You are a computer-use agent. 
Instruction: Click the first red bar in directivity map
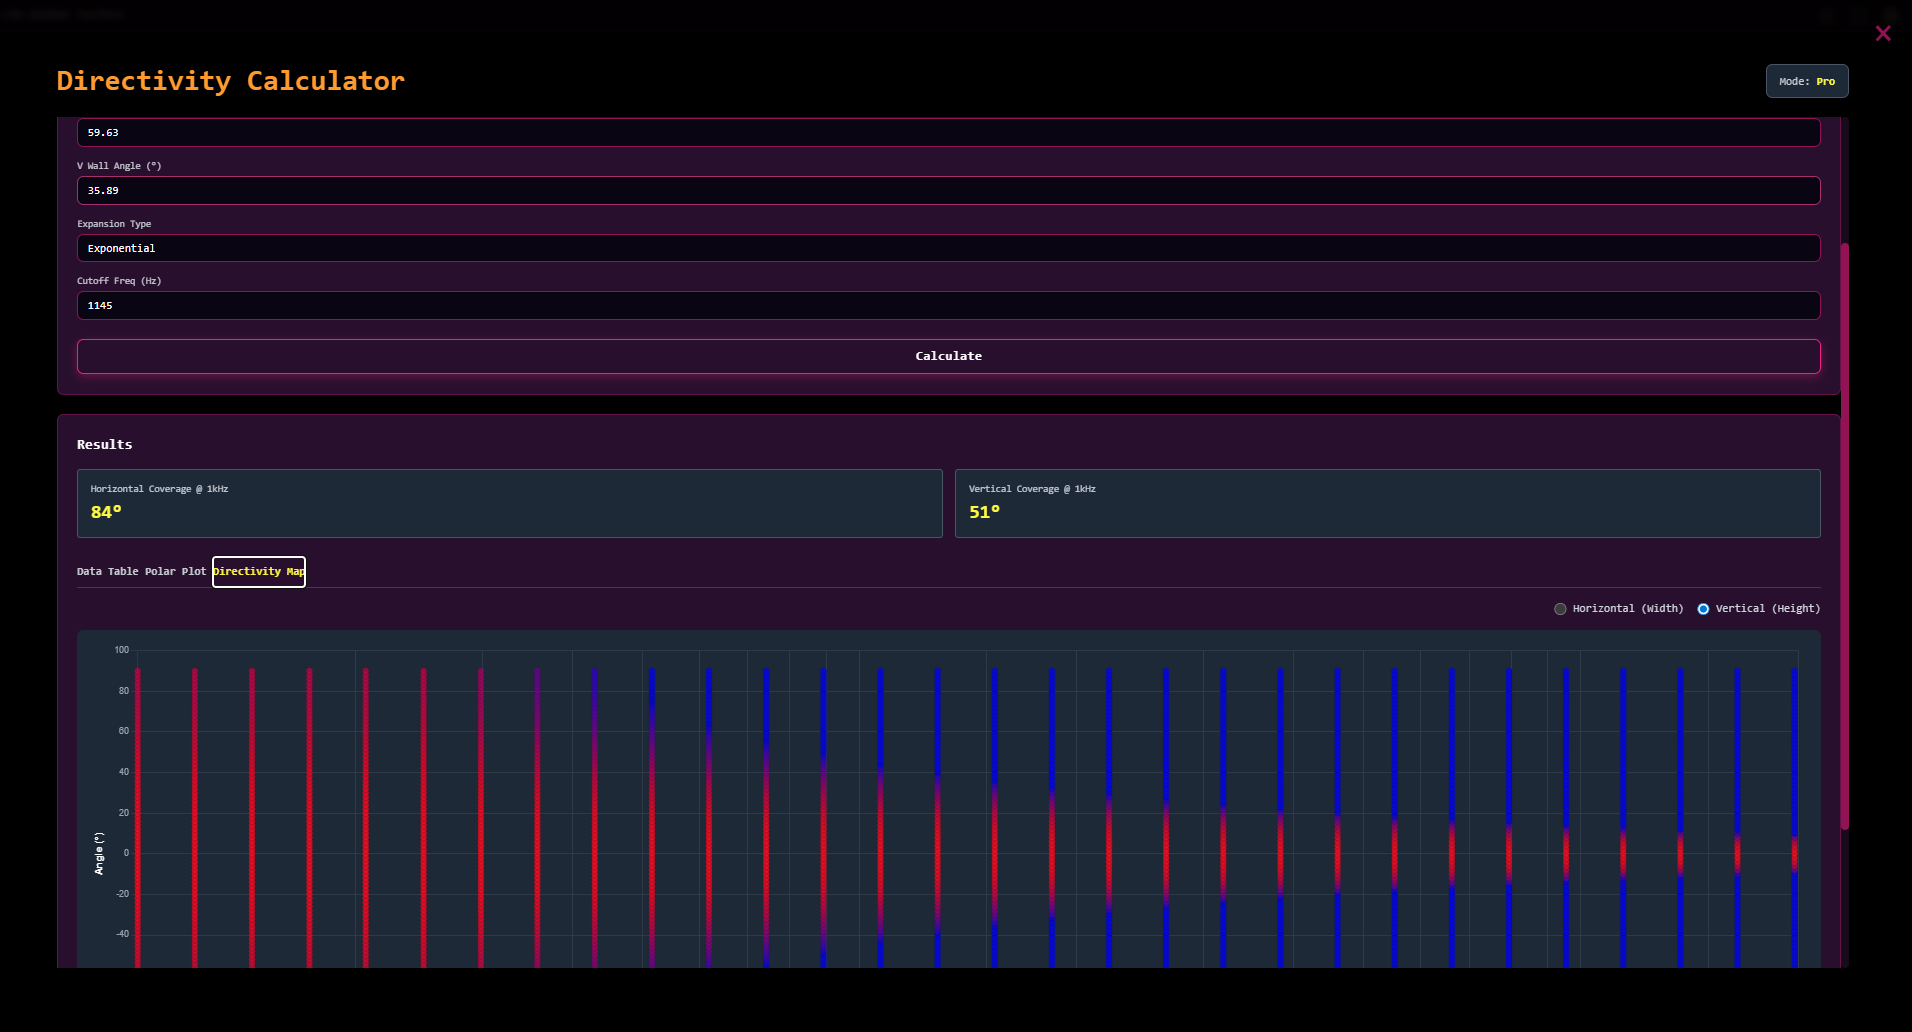pos(138,800)
